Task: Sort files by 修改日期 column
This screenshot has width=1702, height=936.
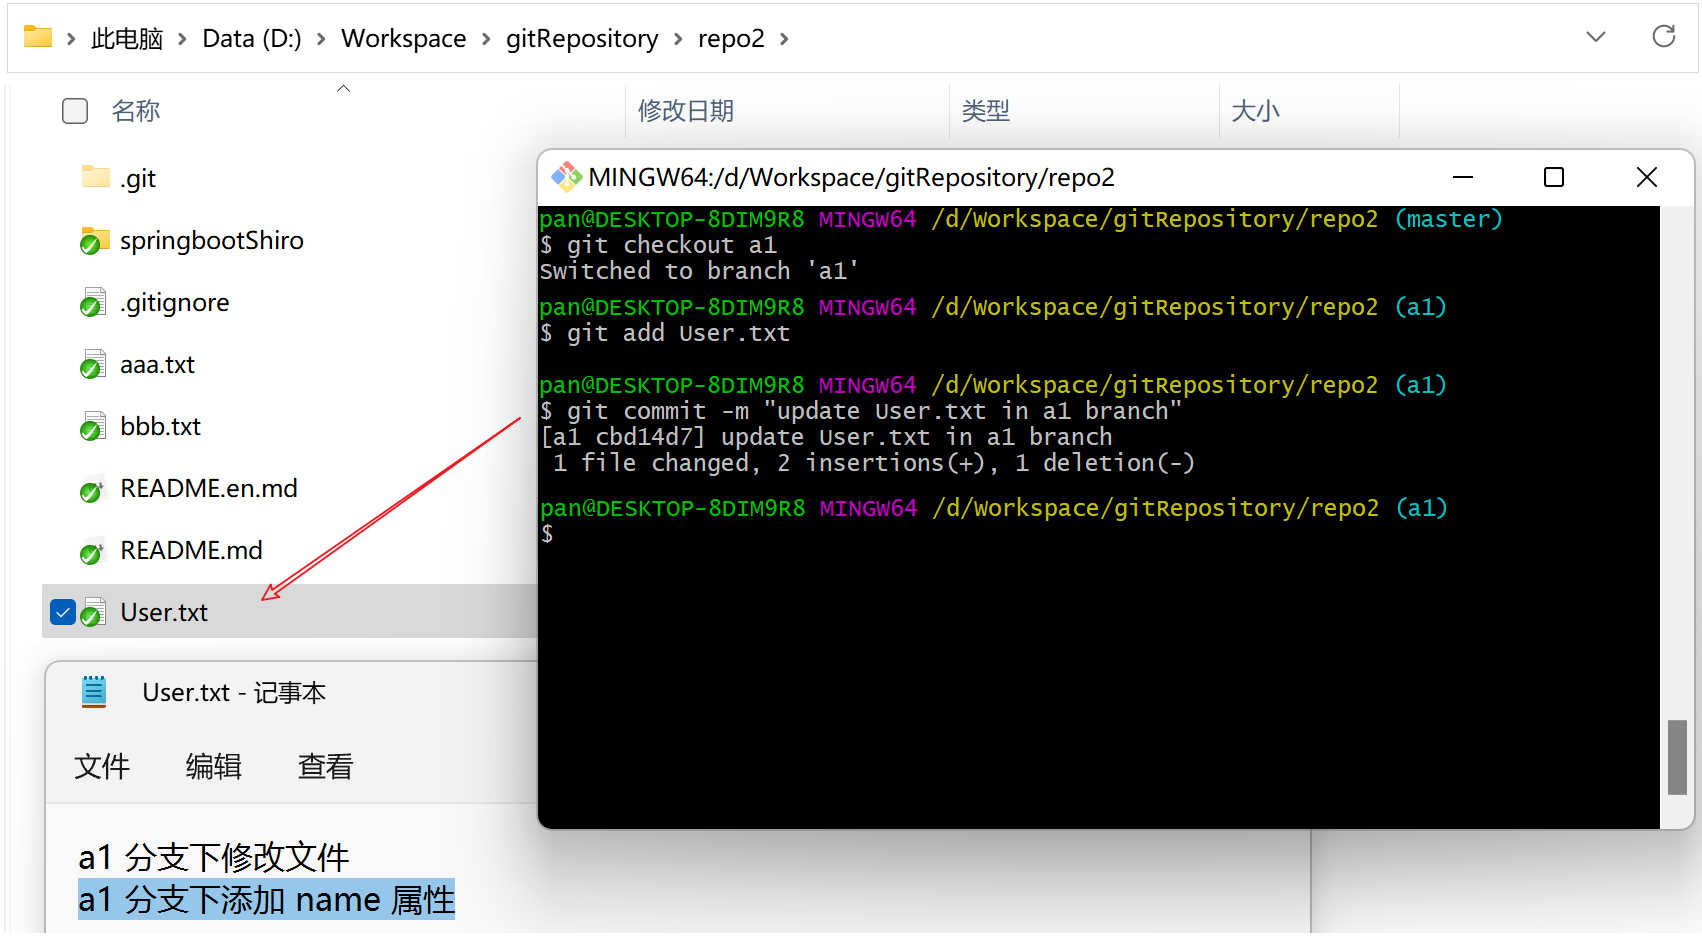Action: [686, 111]
